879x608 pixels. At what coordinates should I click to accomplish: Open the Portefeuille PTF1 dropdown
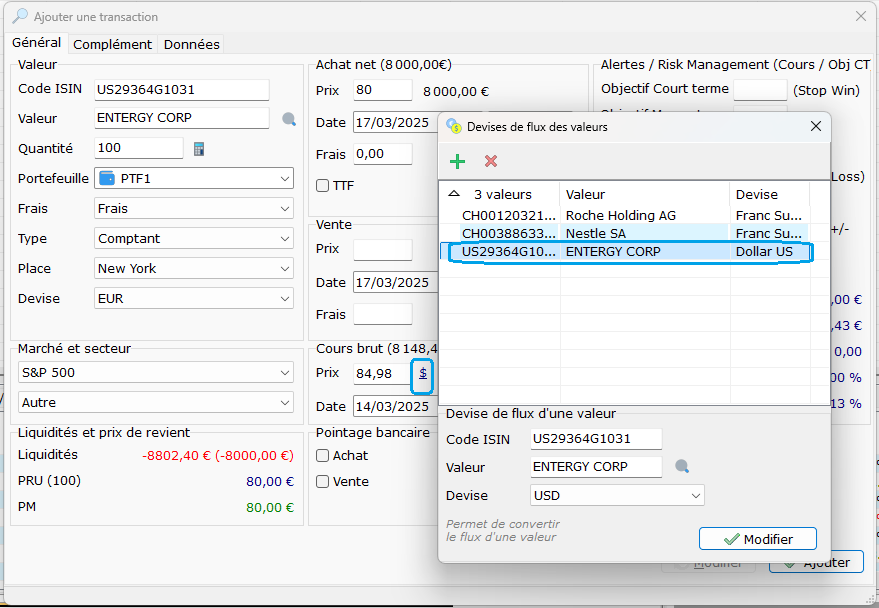click(x=194, y=178)
